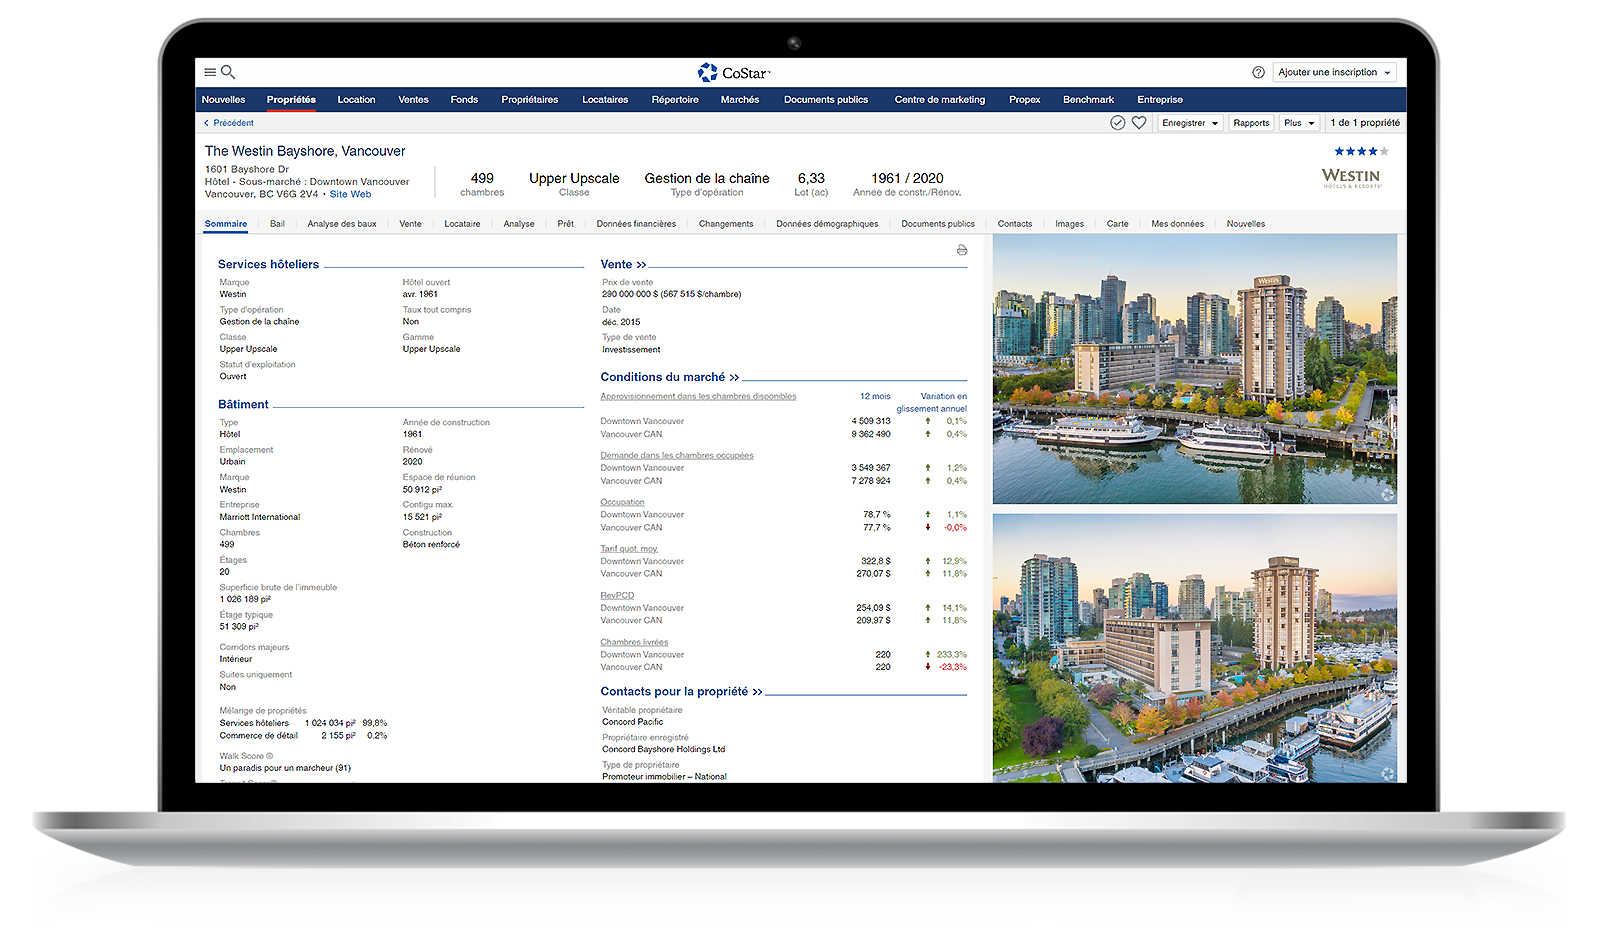
Task: Click the CoStar logo
Action: click(734, 73)
